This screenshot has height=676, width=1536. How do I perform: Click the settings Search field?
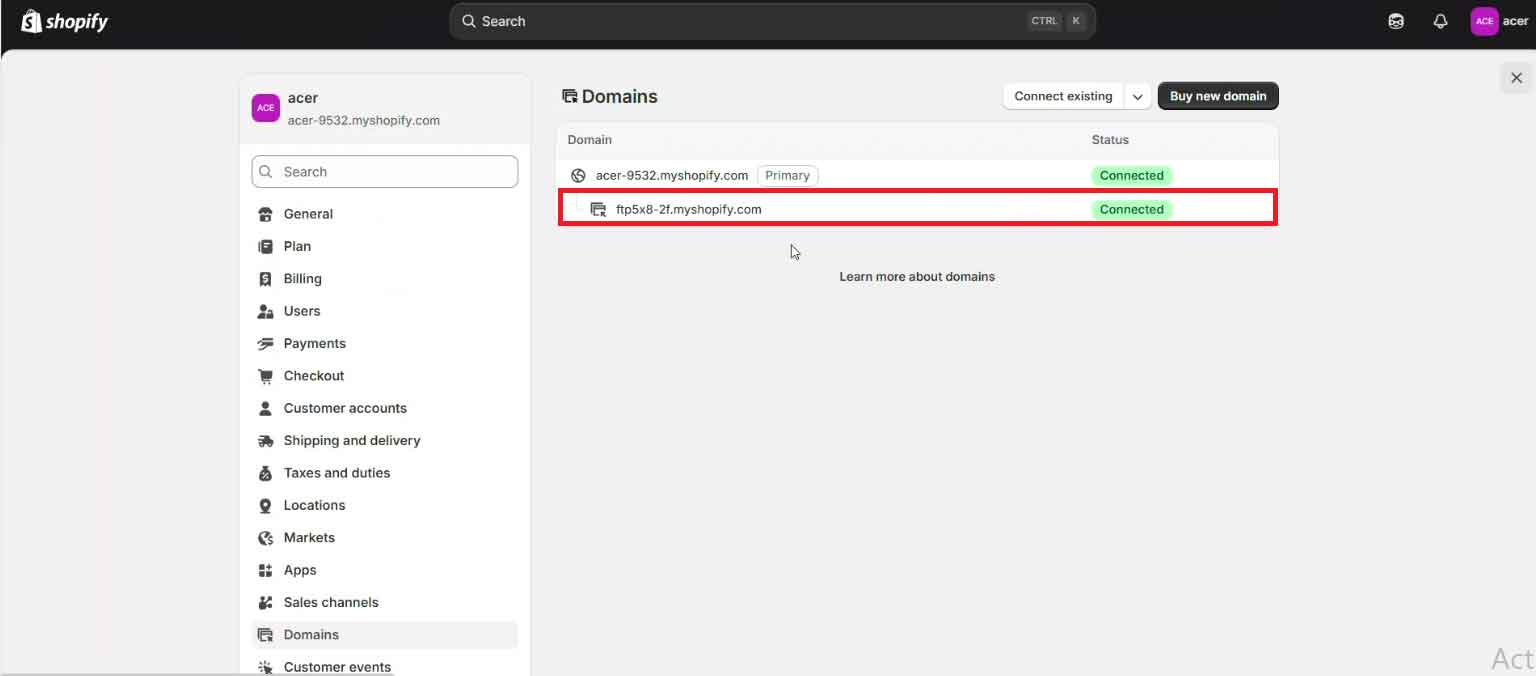pos(385,172)
